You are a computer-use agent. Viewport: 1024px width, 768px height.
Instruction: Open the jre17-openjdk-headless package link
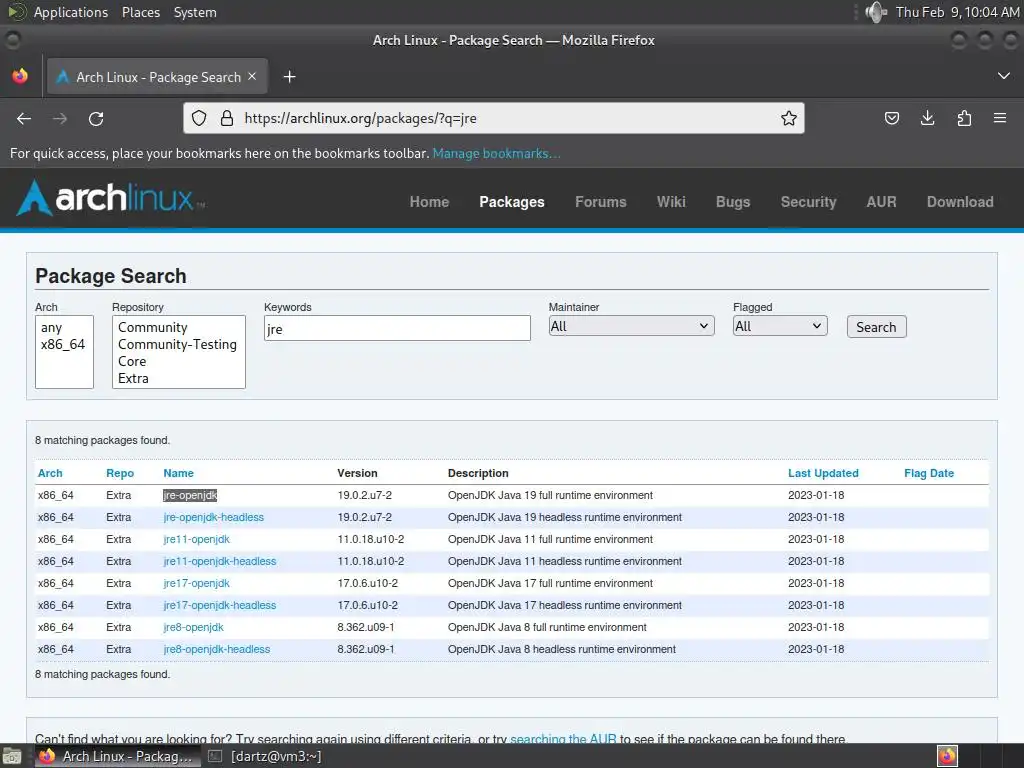point(219,605)
